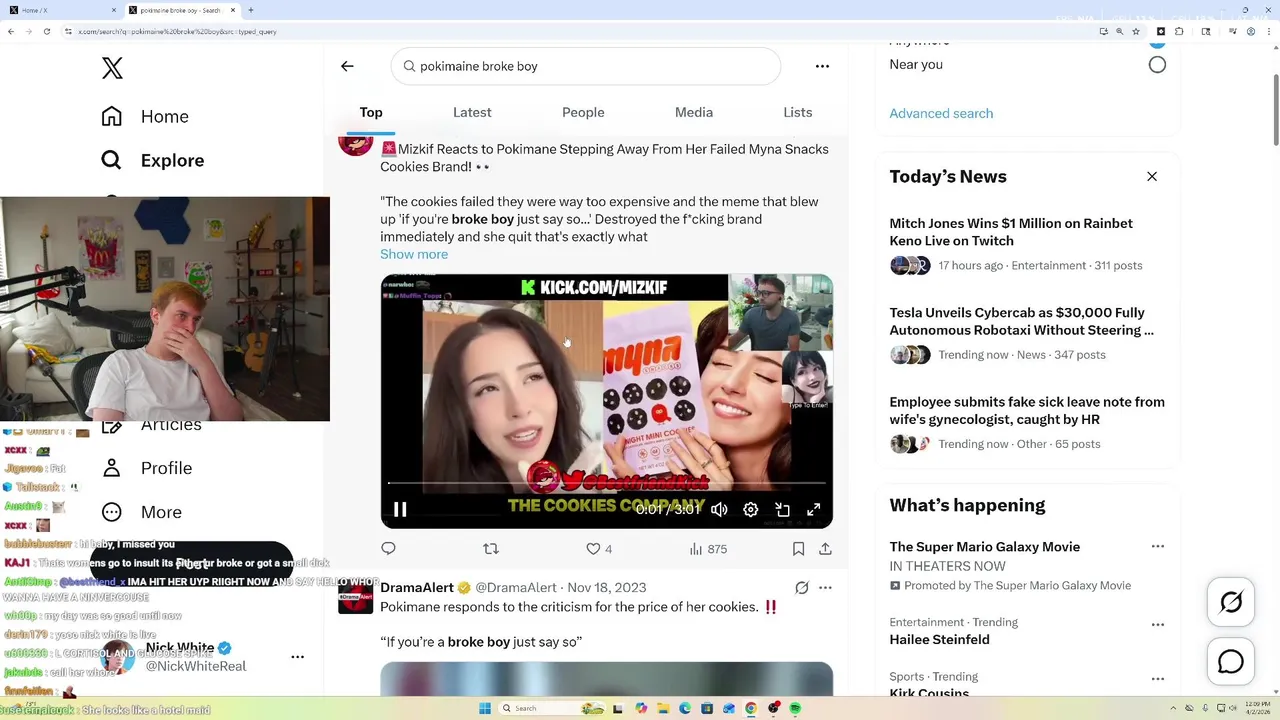Switch to the Lists tab
Viewport: 1280px width, 720px height.
click(797, 113)
